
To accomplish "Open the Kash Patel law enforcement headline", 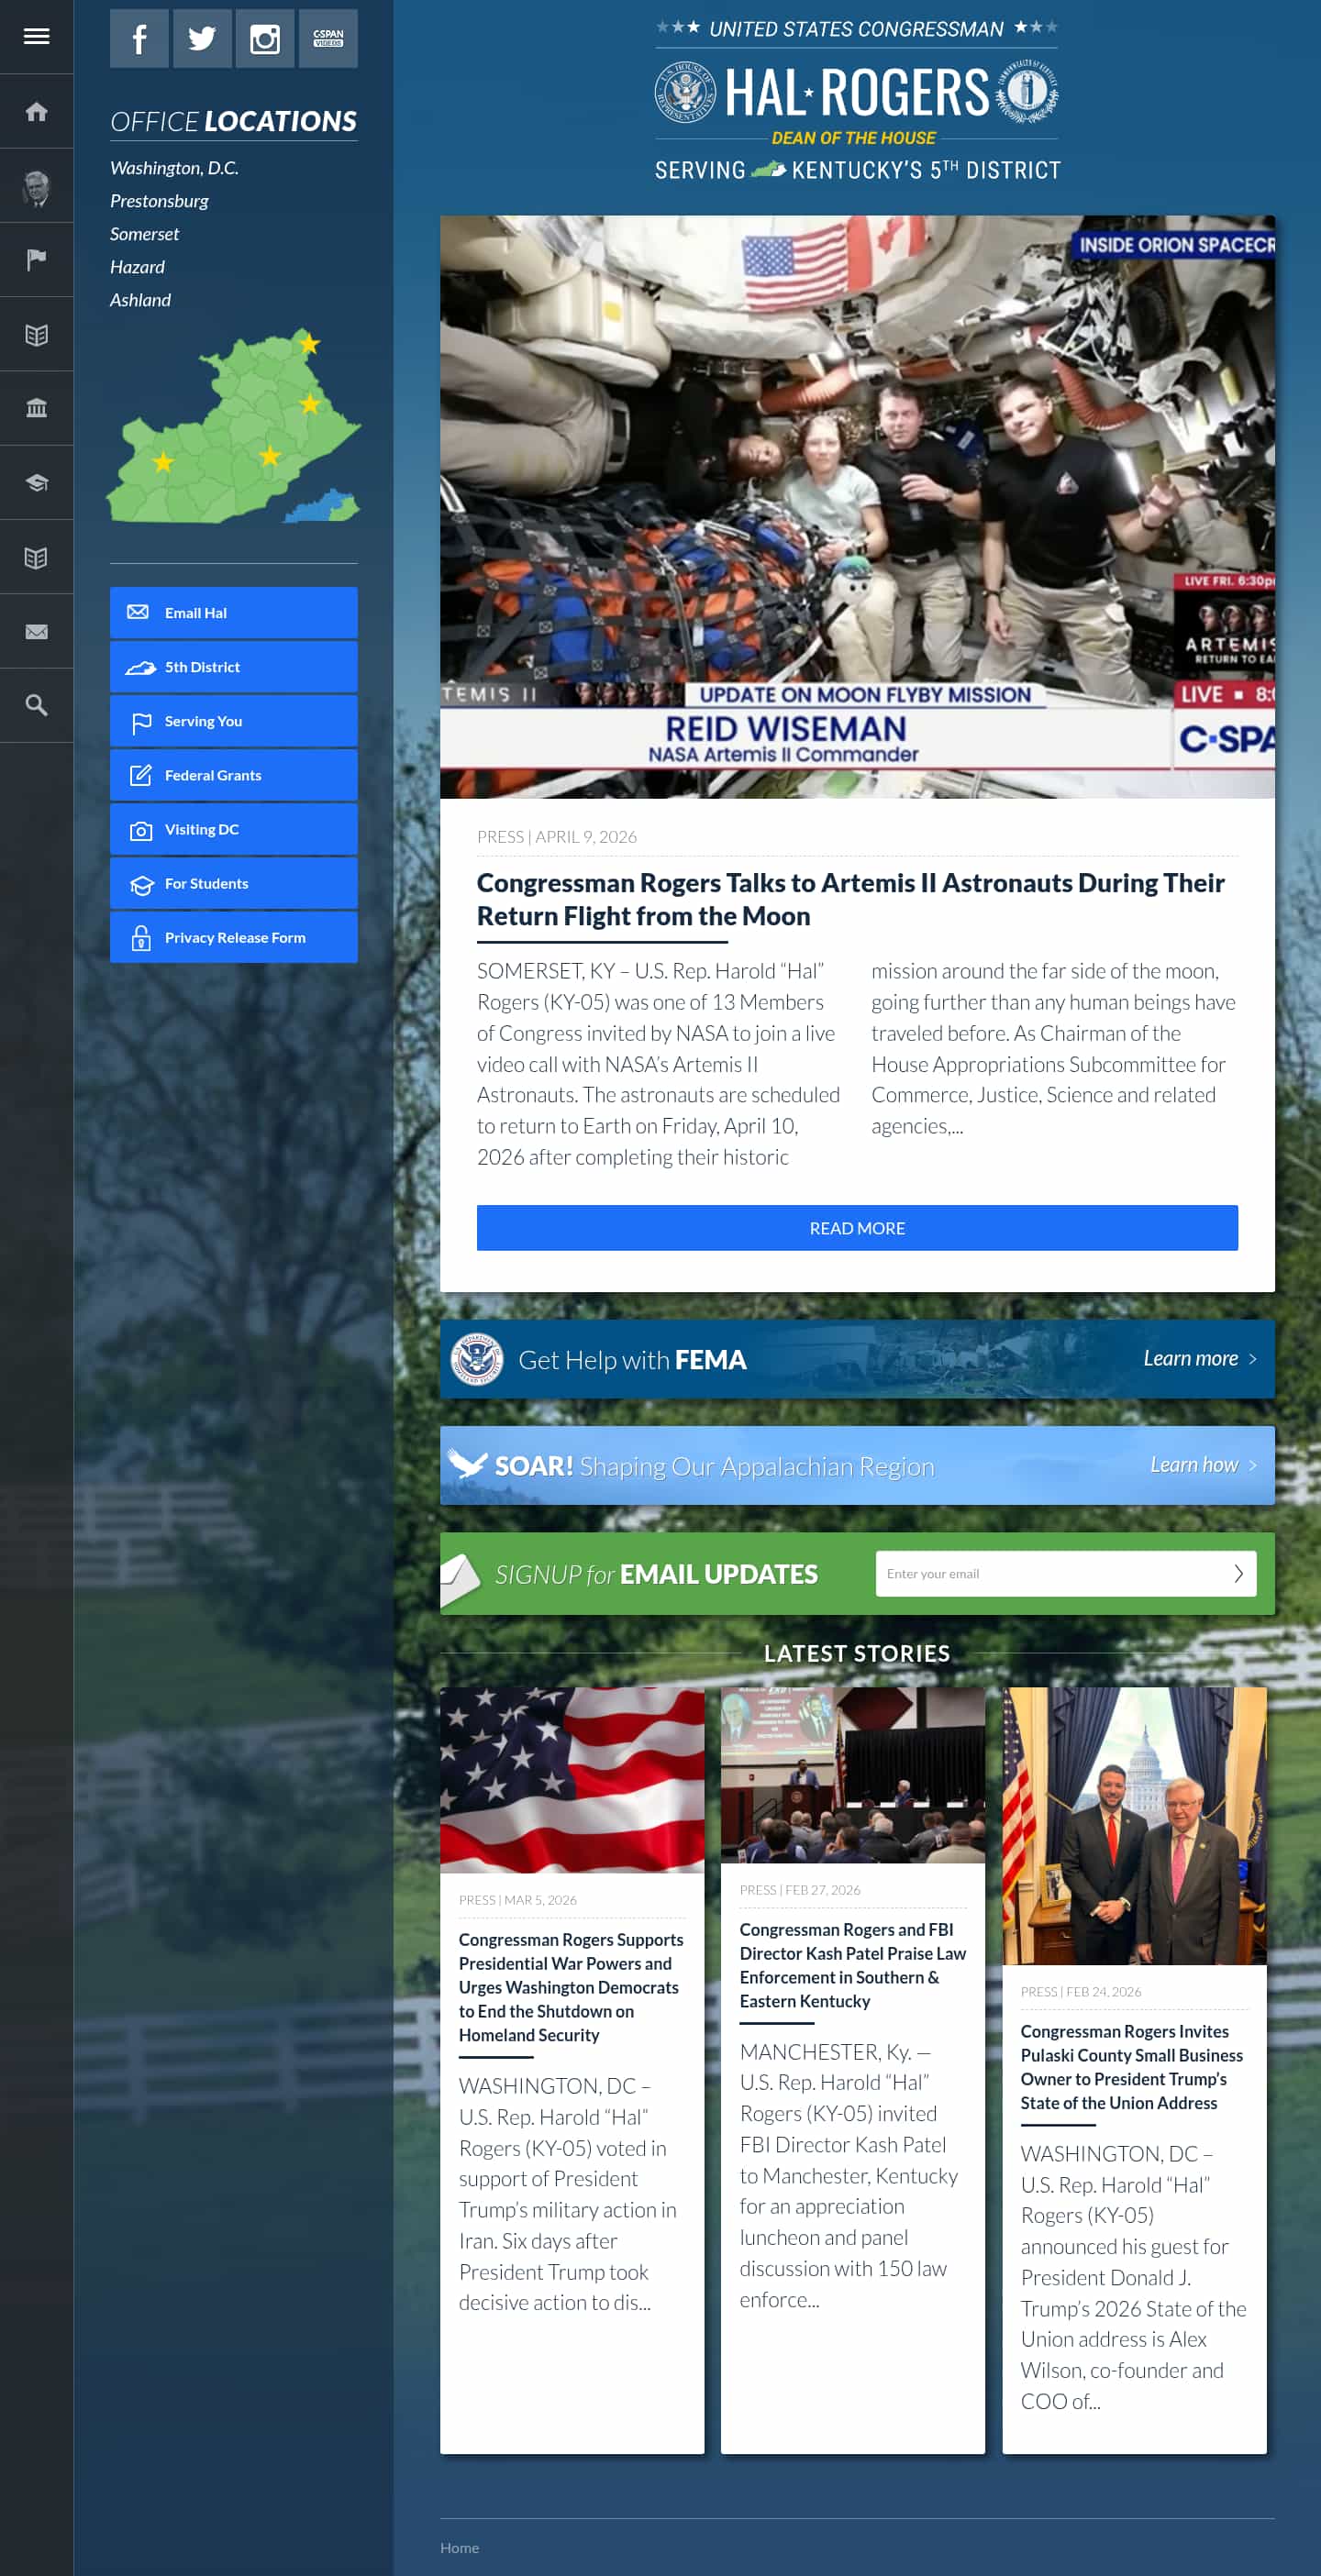I will 853,1965.
